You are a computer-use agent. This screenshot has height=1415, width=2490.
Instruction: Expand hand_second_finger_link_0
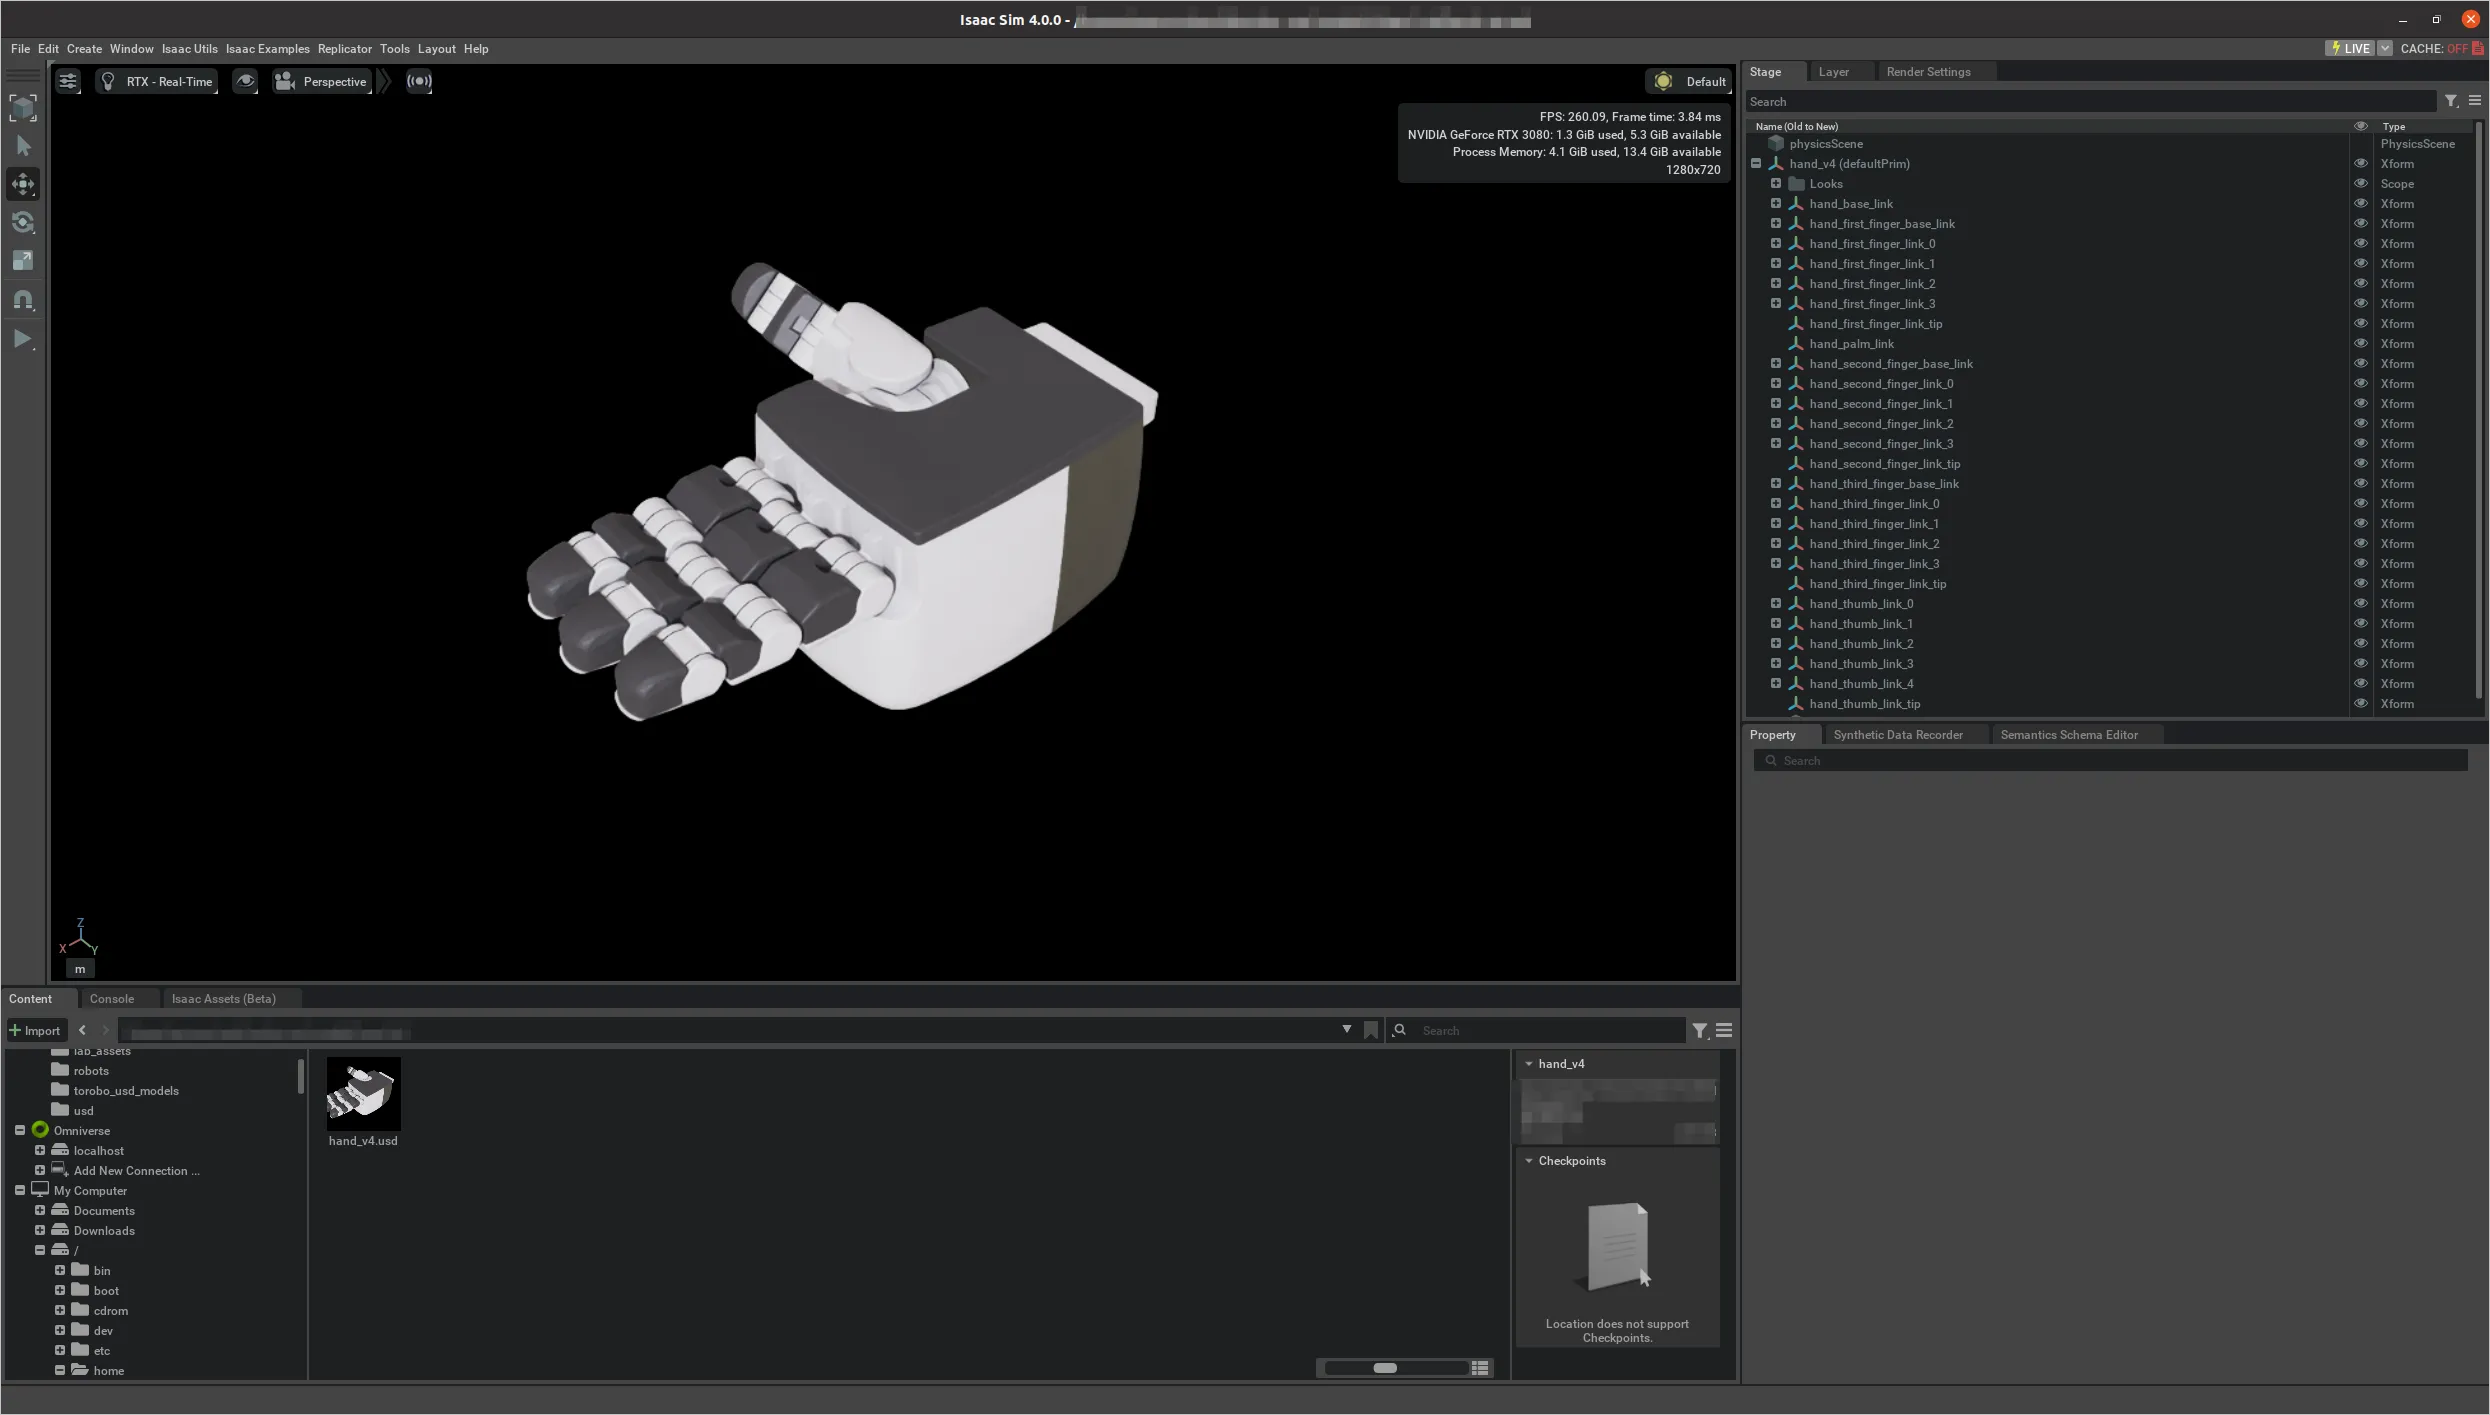(x=1776, y=384)
